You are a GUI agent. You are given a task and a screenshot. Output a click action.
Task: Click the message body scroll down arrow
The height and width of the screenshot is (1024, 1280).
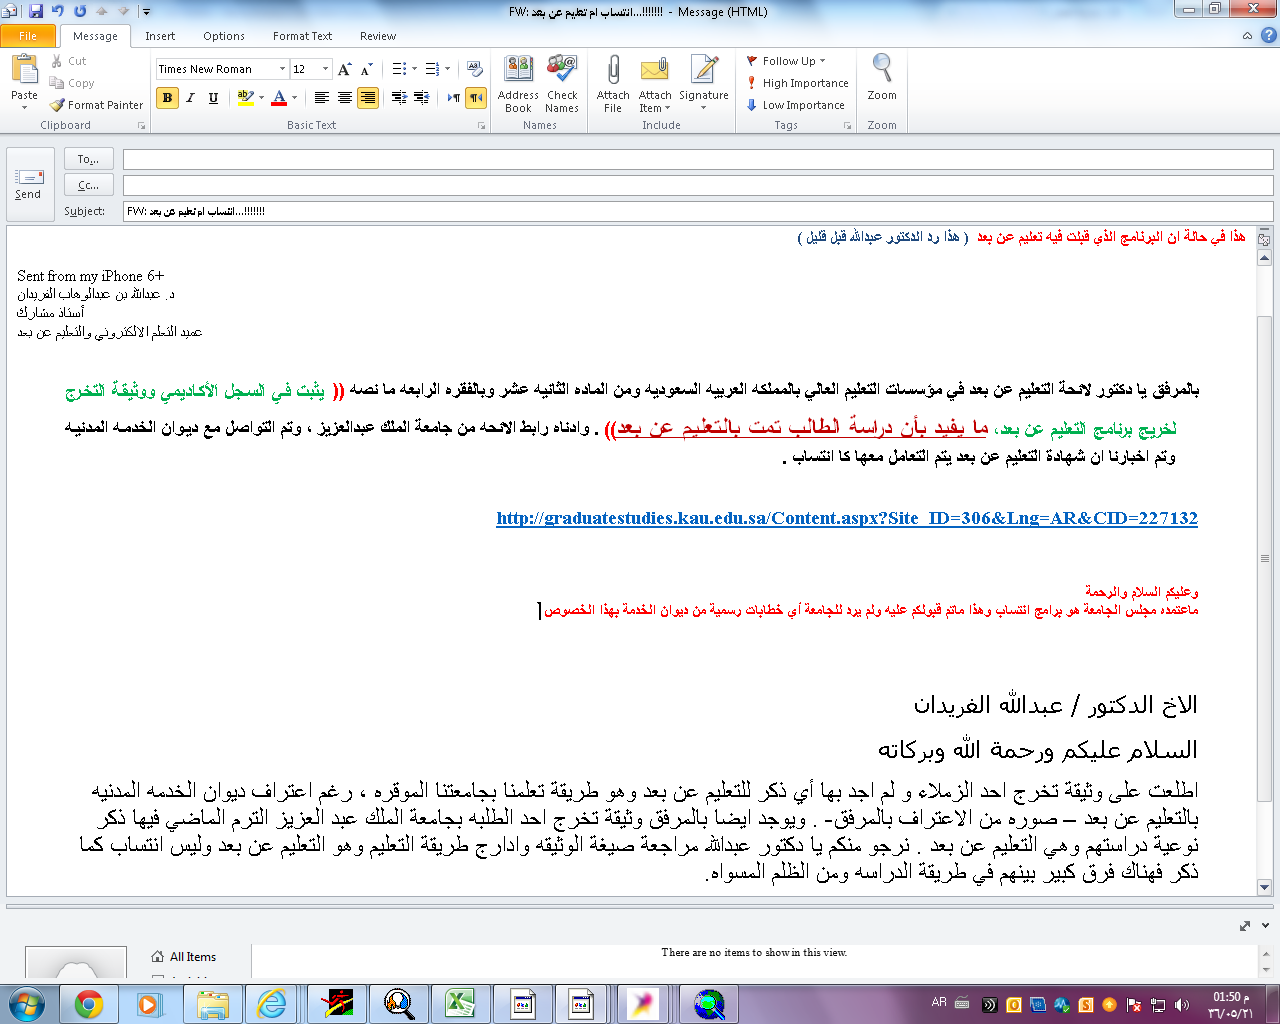tap(1264, 887)
